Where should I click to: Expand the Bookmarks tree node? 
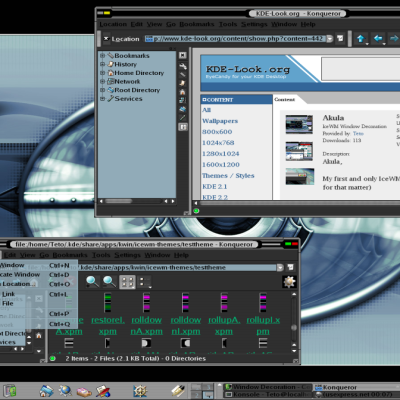103,56
